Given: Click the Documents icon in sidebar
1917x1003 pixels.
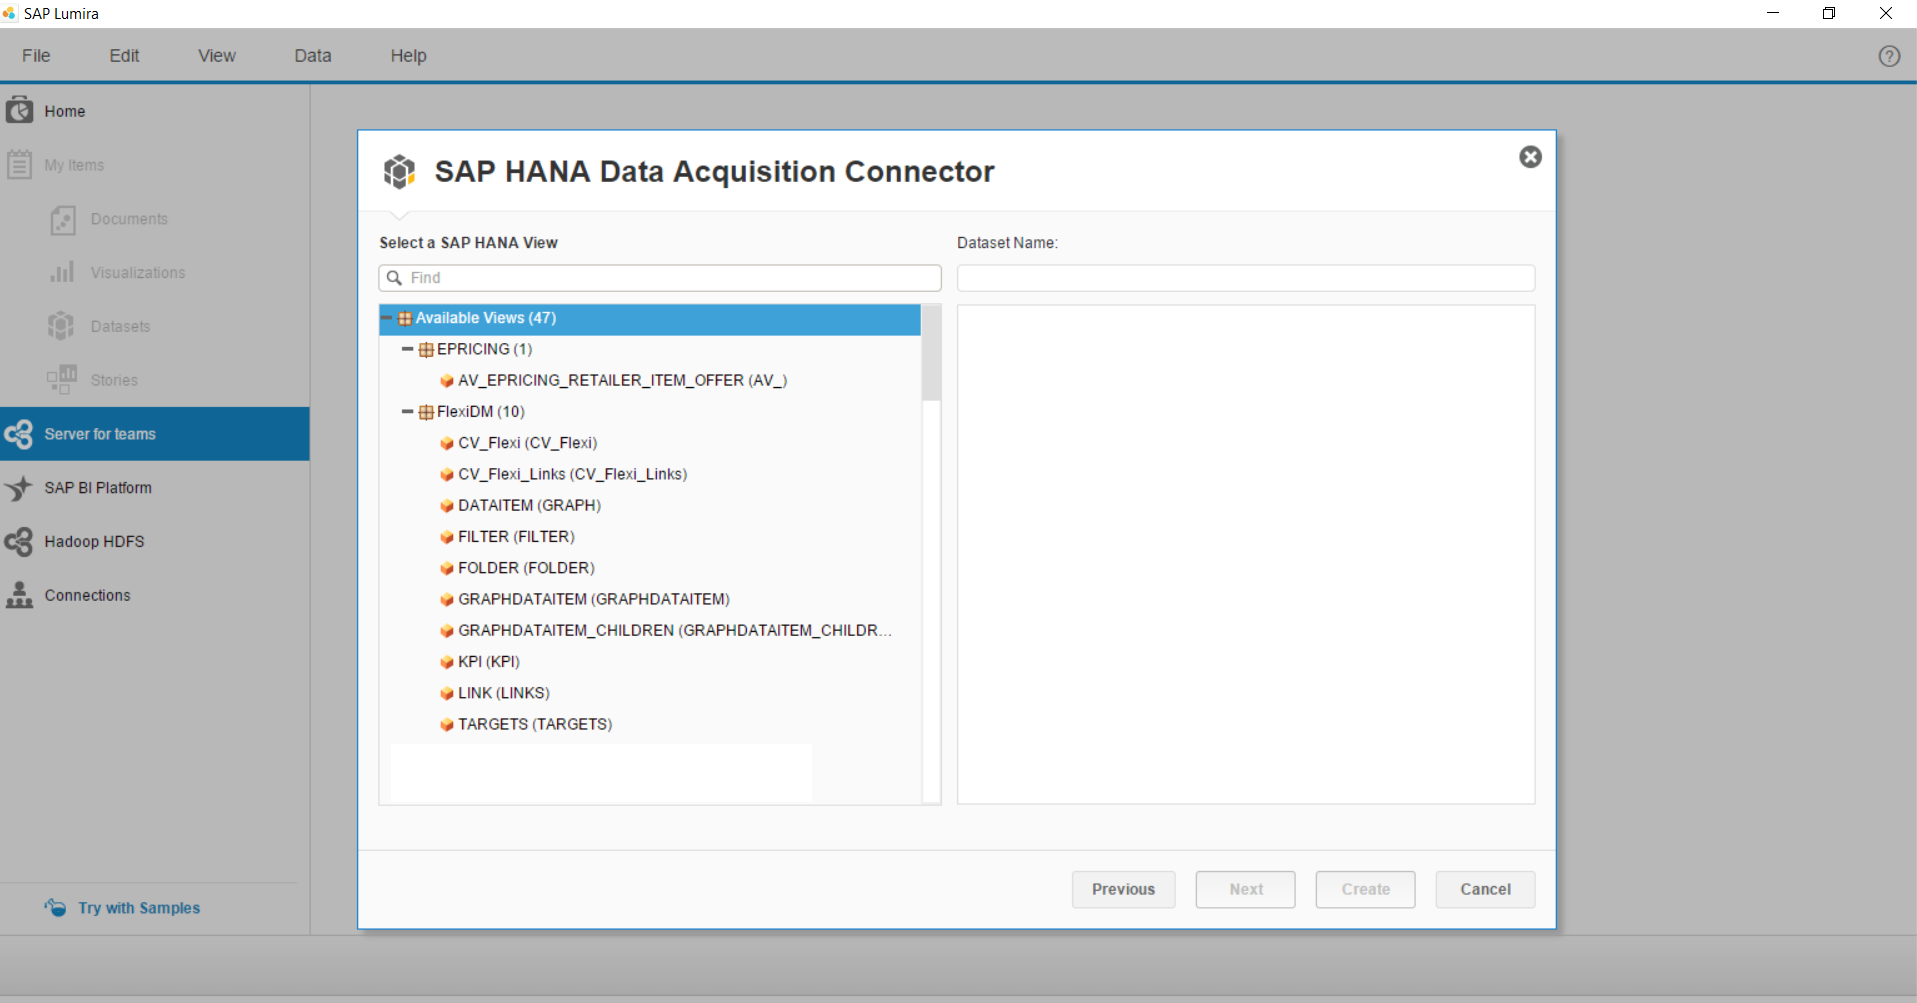Looking at the screenshot, I should 62,219.
